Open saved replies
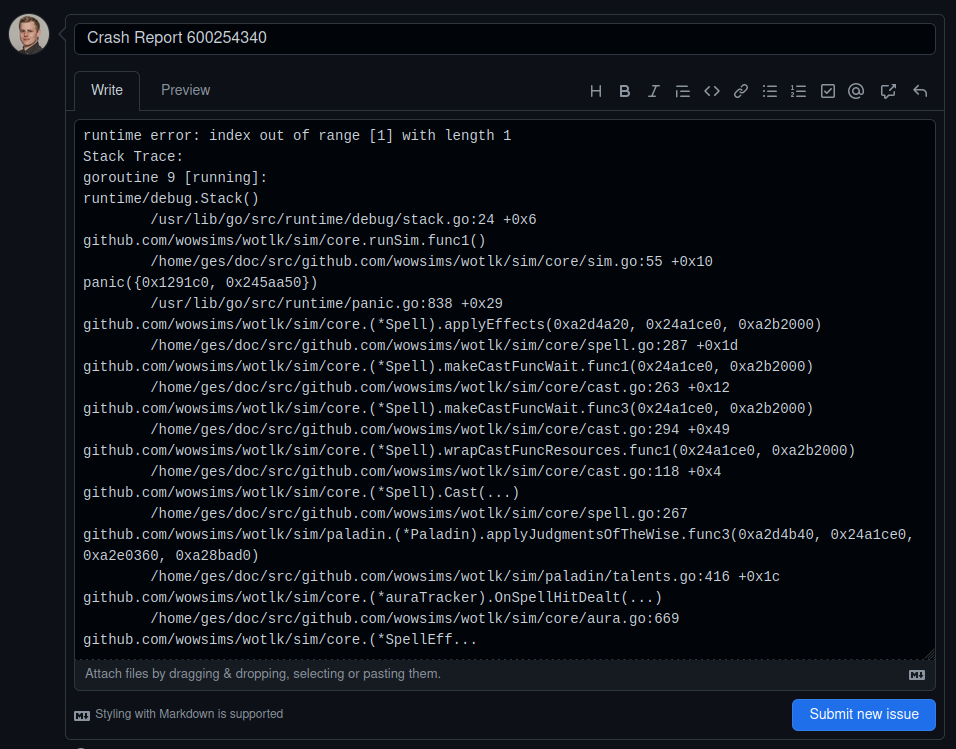Image resolution: width=956 pixels, height=749 pixels. [x=888, y=90]
